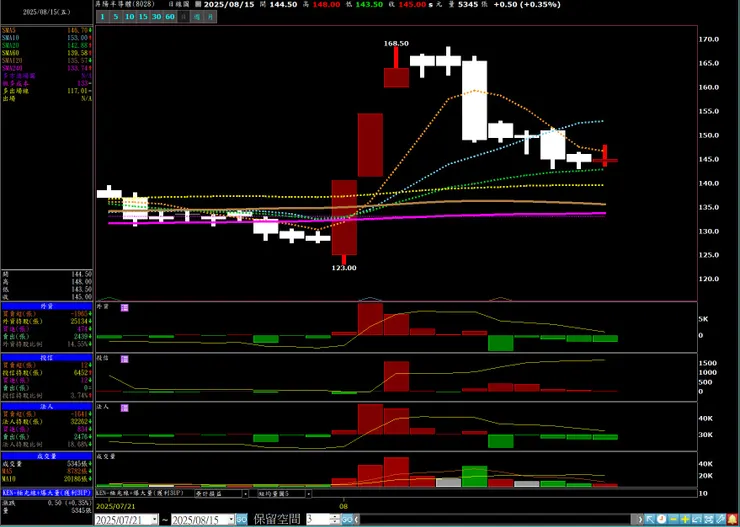This screenshot has height=527, width=740.
Task: Click the alert bell icon
Action: tap(732, 519)
